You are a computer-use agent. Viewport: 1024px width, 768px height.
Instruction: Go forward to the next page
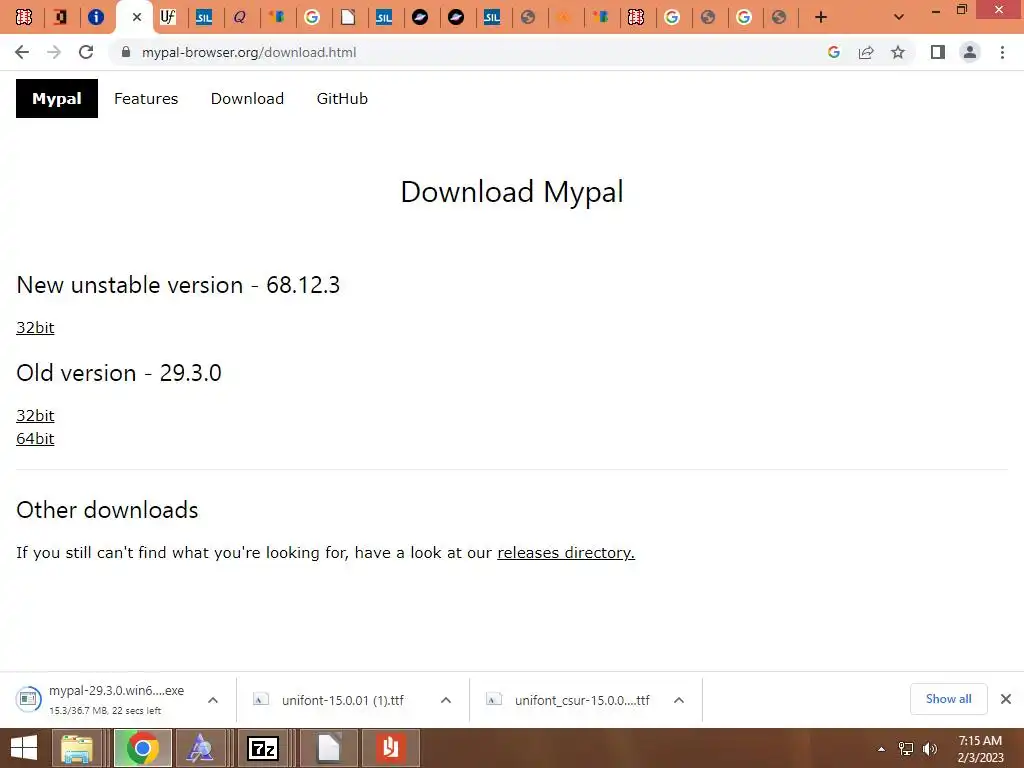click(x=54, y=52)
